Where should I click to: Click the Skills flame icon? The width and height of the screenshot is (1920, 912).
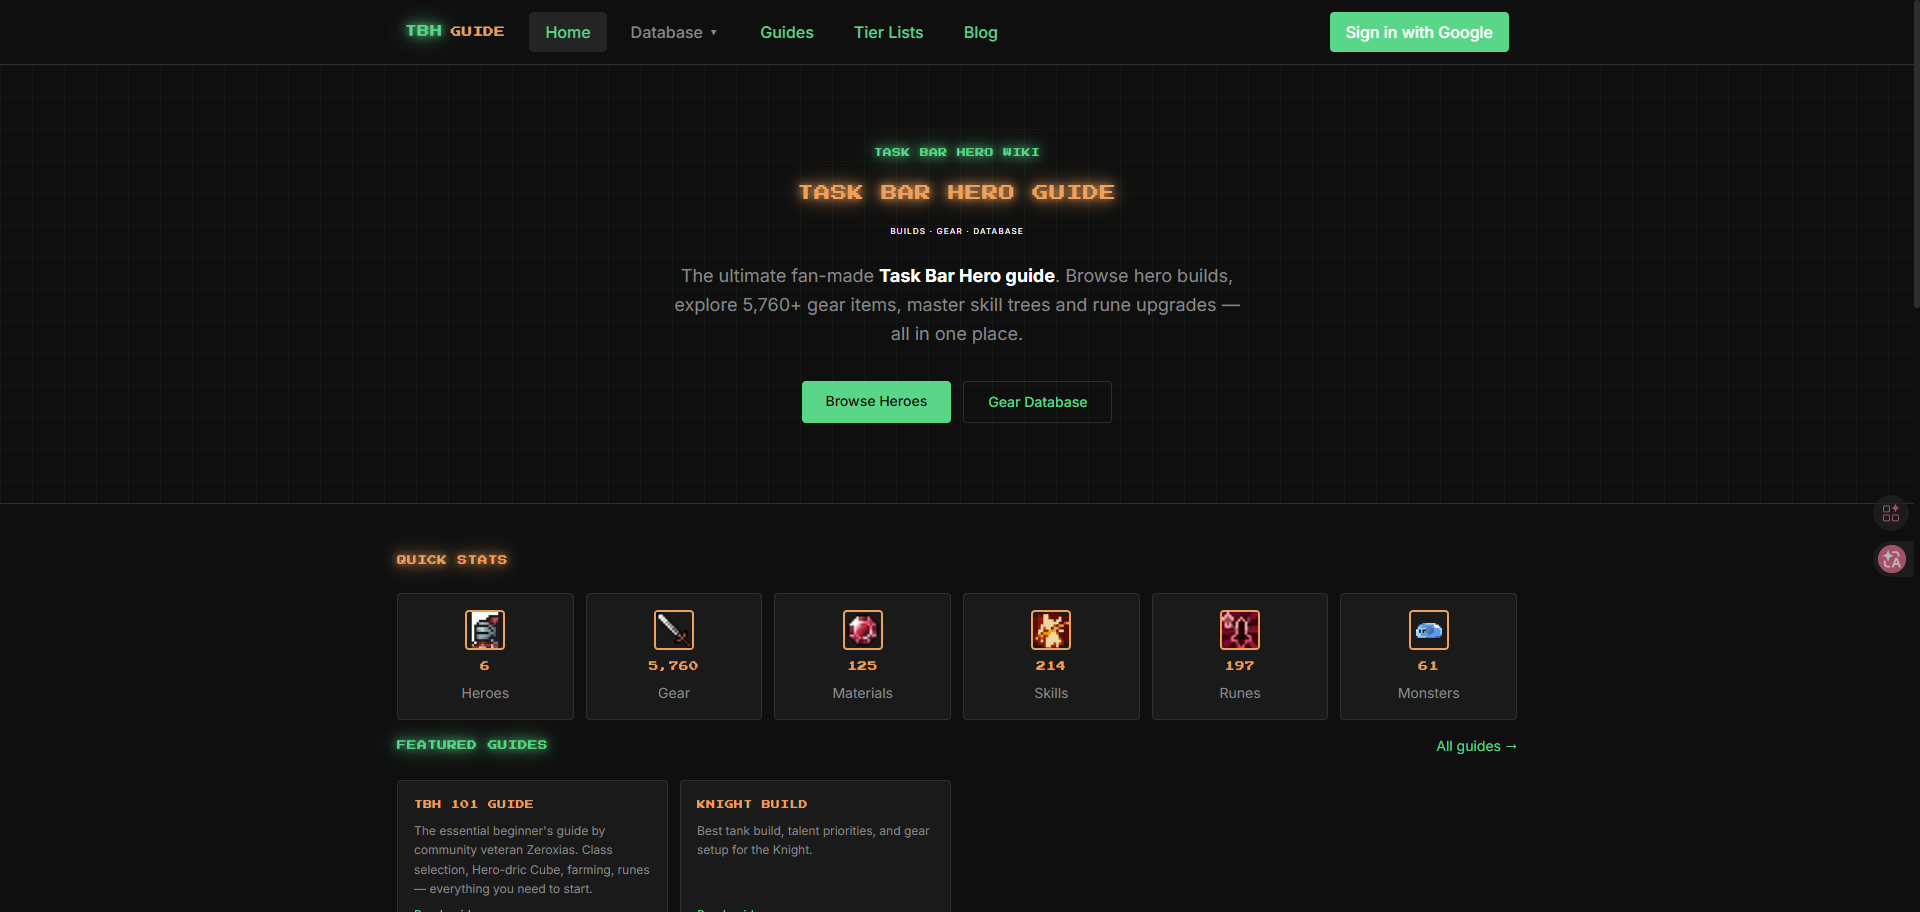tap(1051, 630)
